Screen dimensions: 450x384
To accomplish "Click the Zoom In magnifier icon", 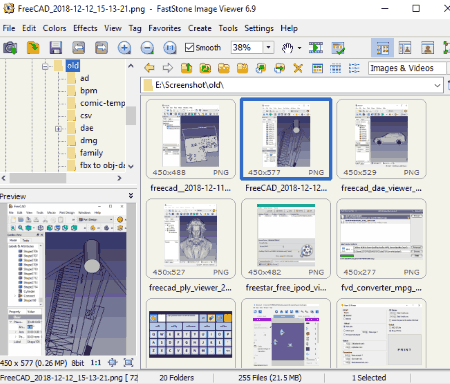I will pos(124,48).
